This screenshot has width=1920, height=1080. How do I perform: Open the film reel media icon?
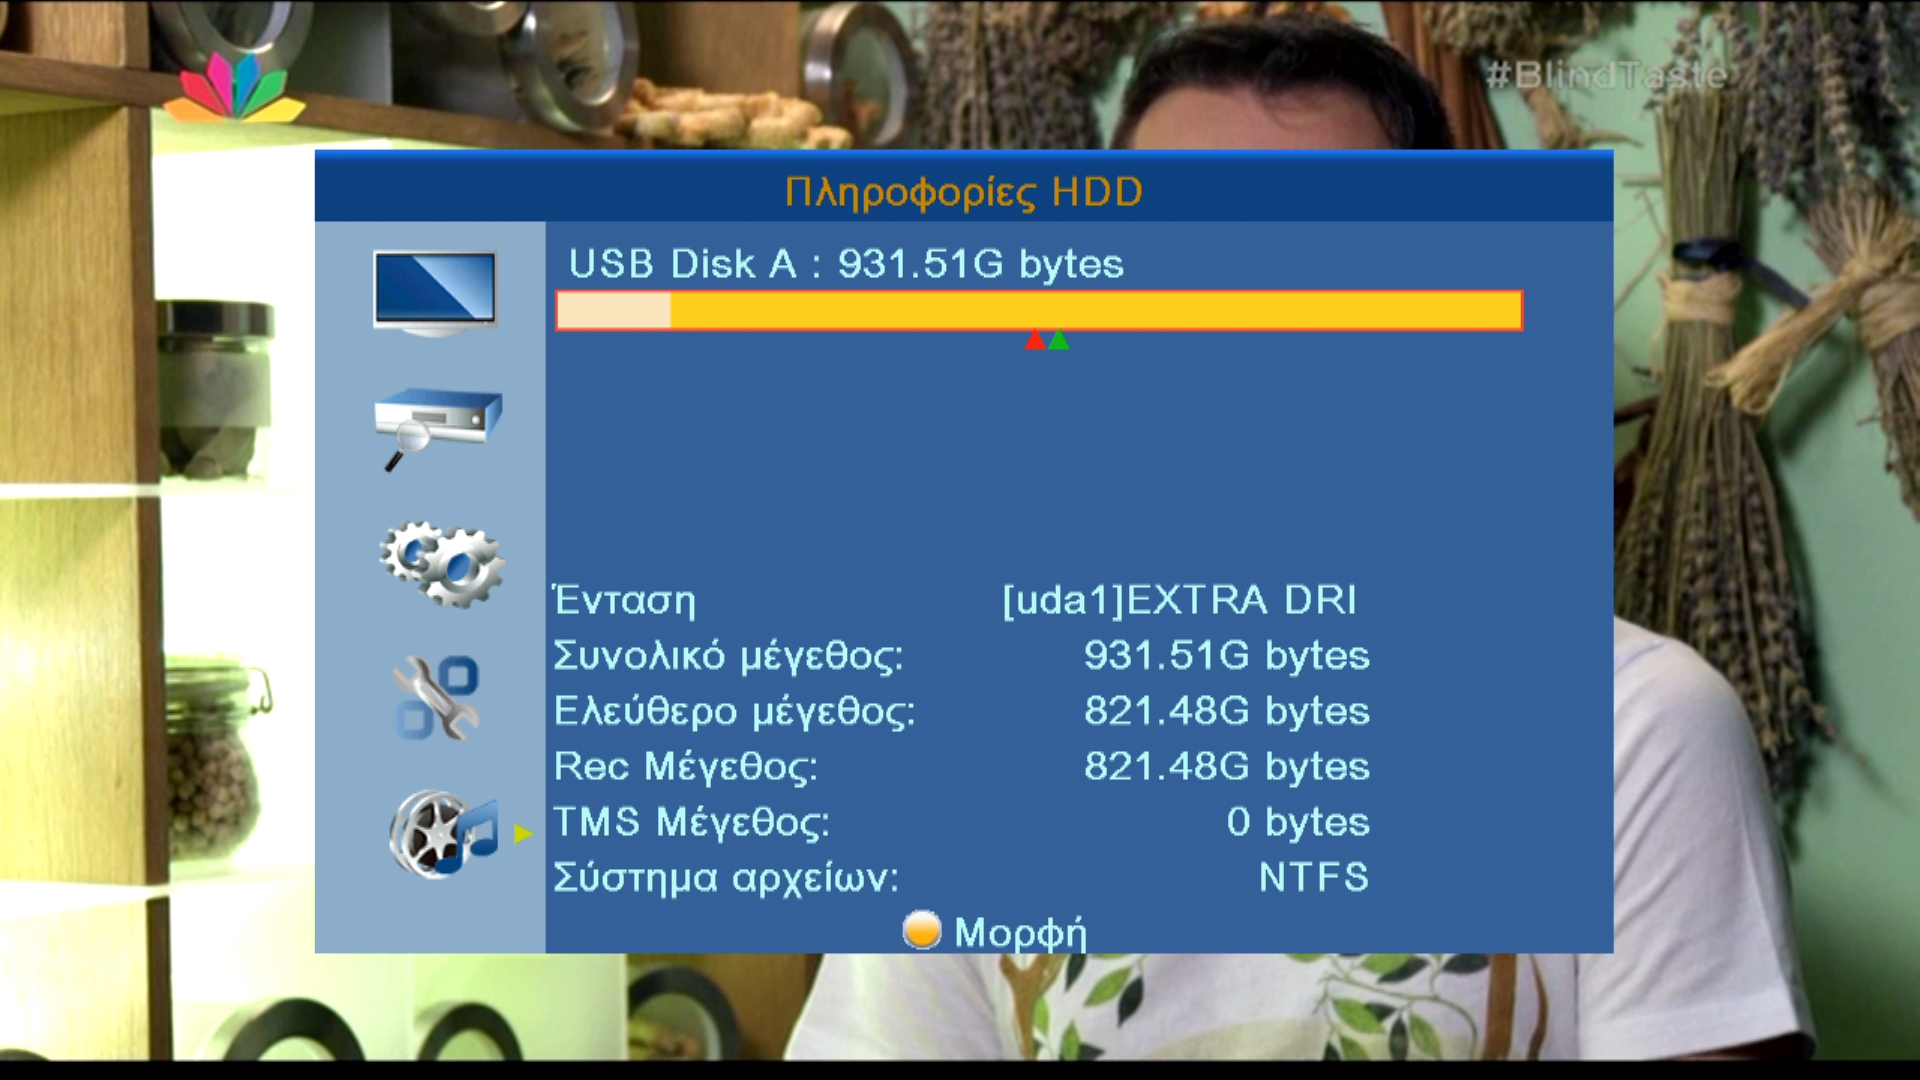pyautogui.click(x=444, y=834)
